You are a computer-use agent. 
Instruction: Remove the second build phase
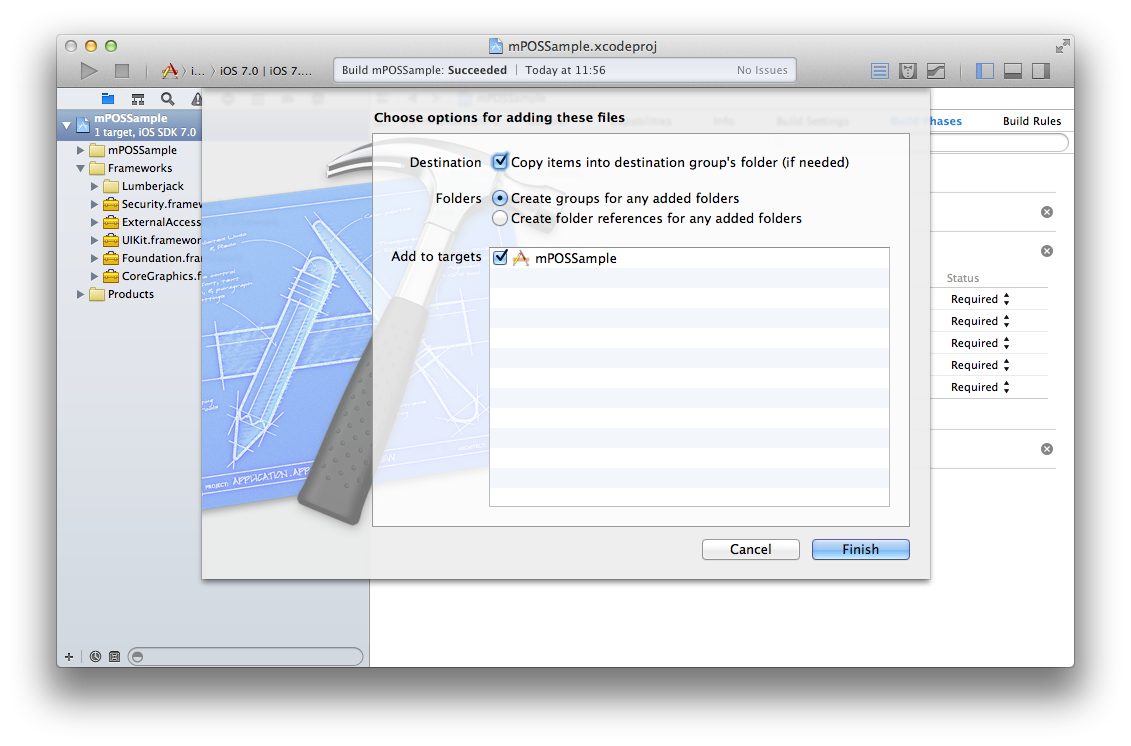(1047, 251)
